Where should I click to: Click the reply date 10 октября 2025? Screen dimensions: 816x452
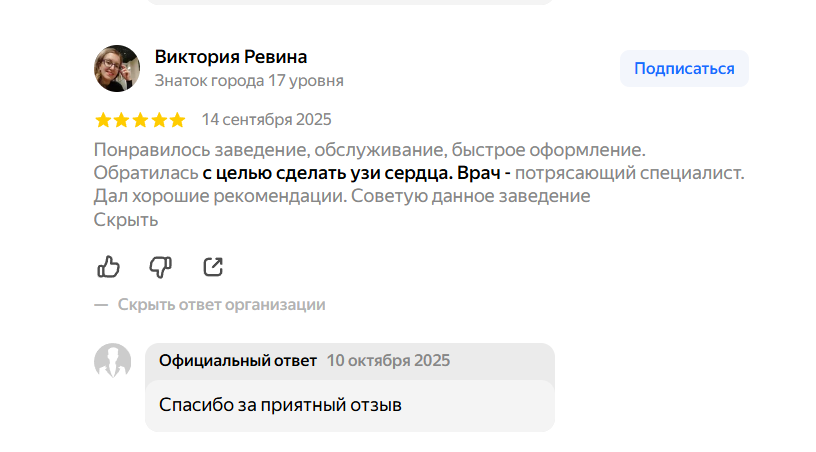point(388,360)
